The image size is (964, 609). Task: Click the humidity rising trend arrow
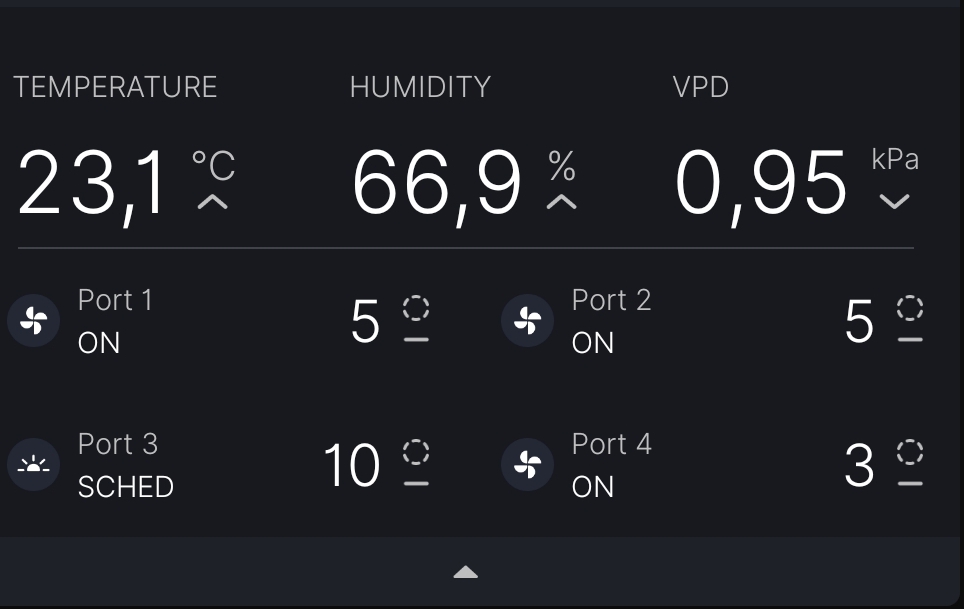(x=562, y=202)
